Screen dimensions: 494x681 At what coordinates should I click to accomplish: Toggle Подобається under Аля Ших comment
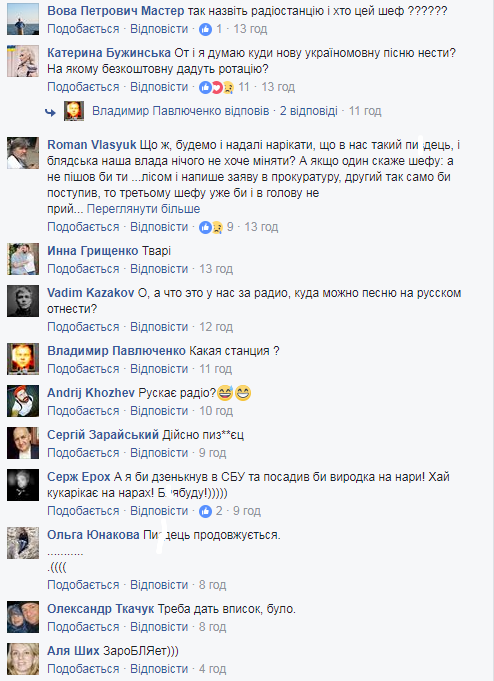[x=83, y=669]
